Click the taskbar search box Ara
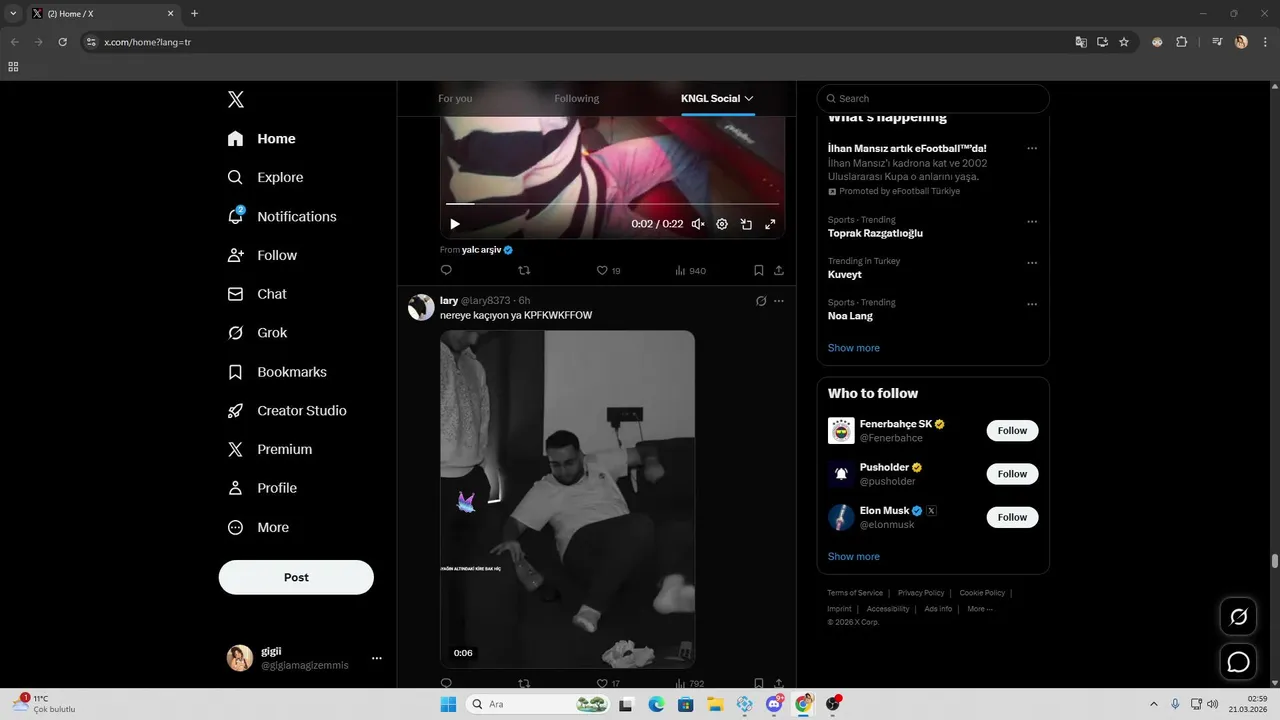Viewport: 1280px width, 720px height. (x=538, y=704)
